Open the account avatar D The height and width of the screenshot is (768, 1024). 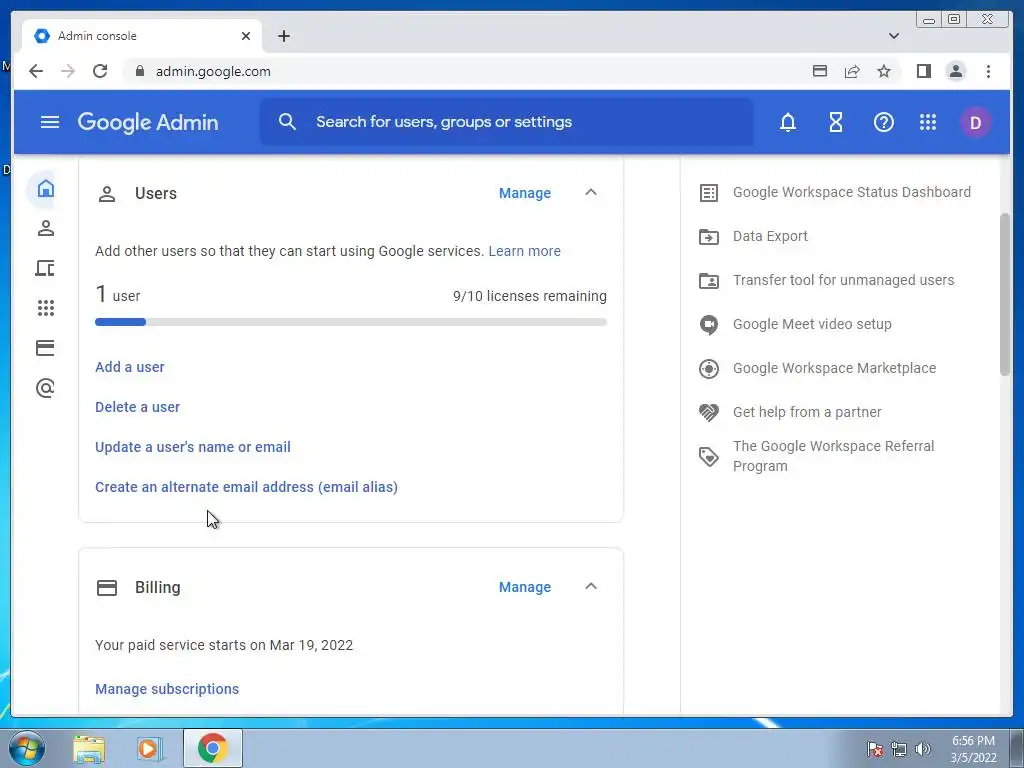click(975, 123)
